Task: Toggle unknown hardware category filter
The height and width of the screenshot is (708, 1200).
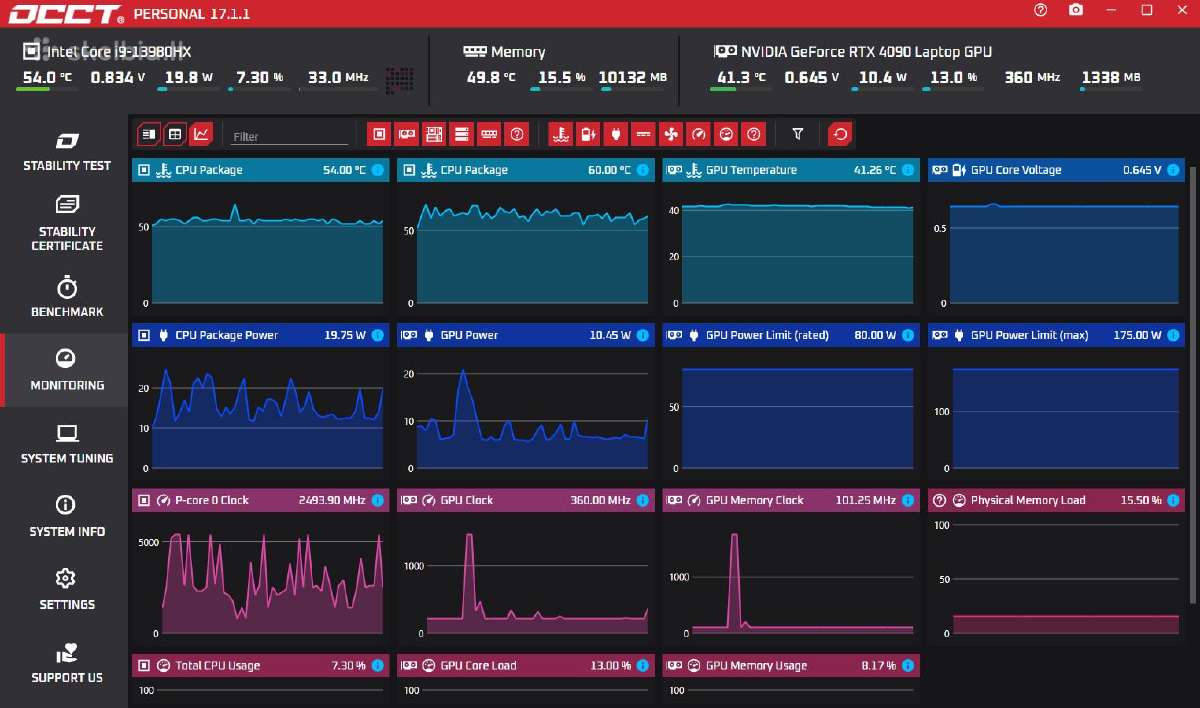Action: click(x=516, y=134)
